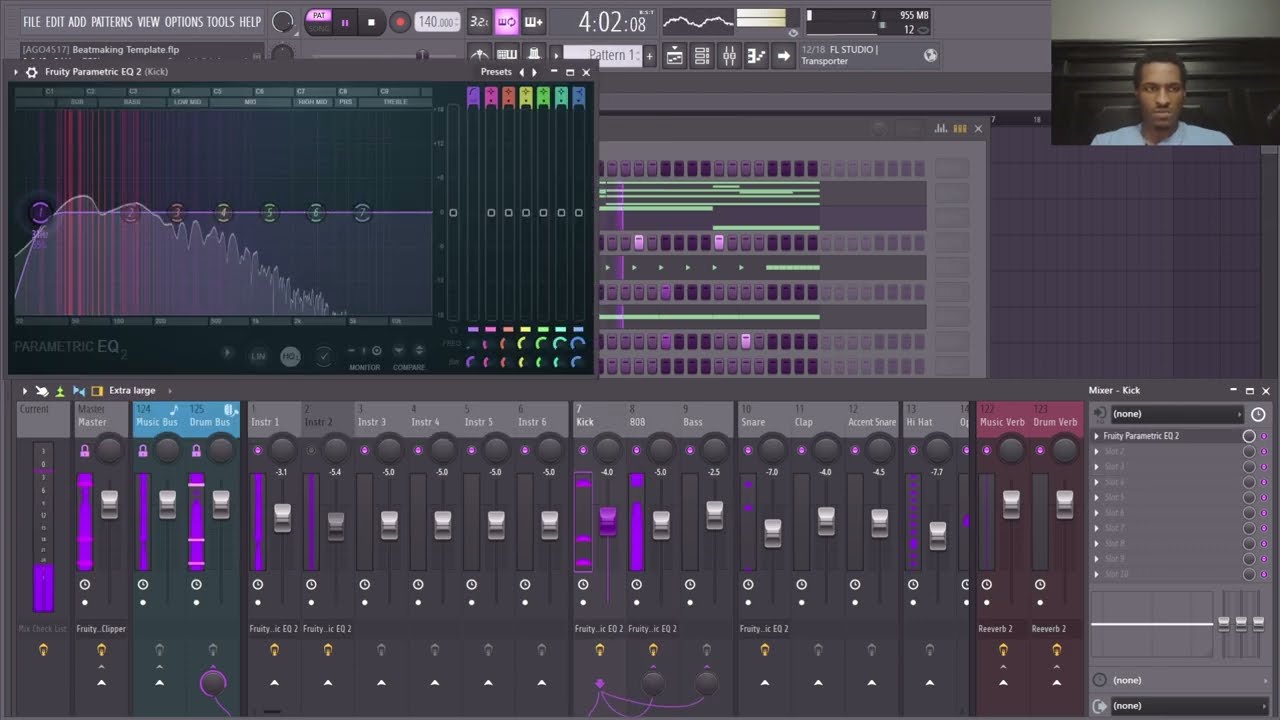
Task: Click the Master track latency clock icon
Action: [x=85, y=585]
